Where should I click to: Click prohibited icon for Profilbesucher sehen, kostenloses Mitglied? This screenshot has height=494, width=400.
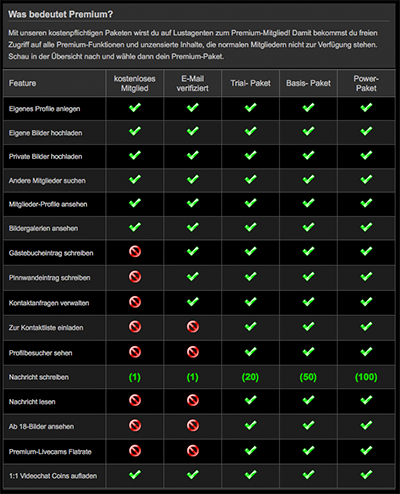(135, 352)
